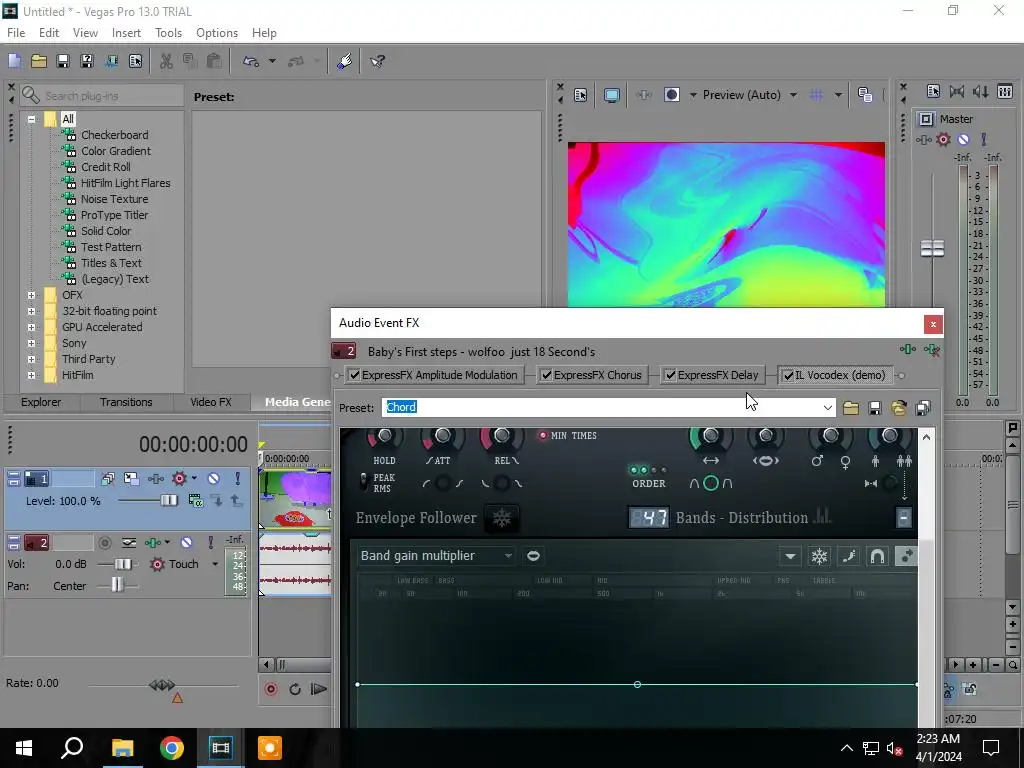The height and width of the screenshot is (768, 1024).
Task: Invert track phase on audio track 2
Action: [x=129, y=543]
